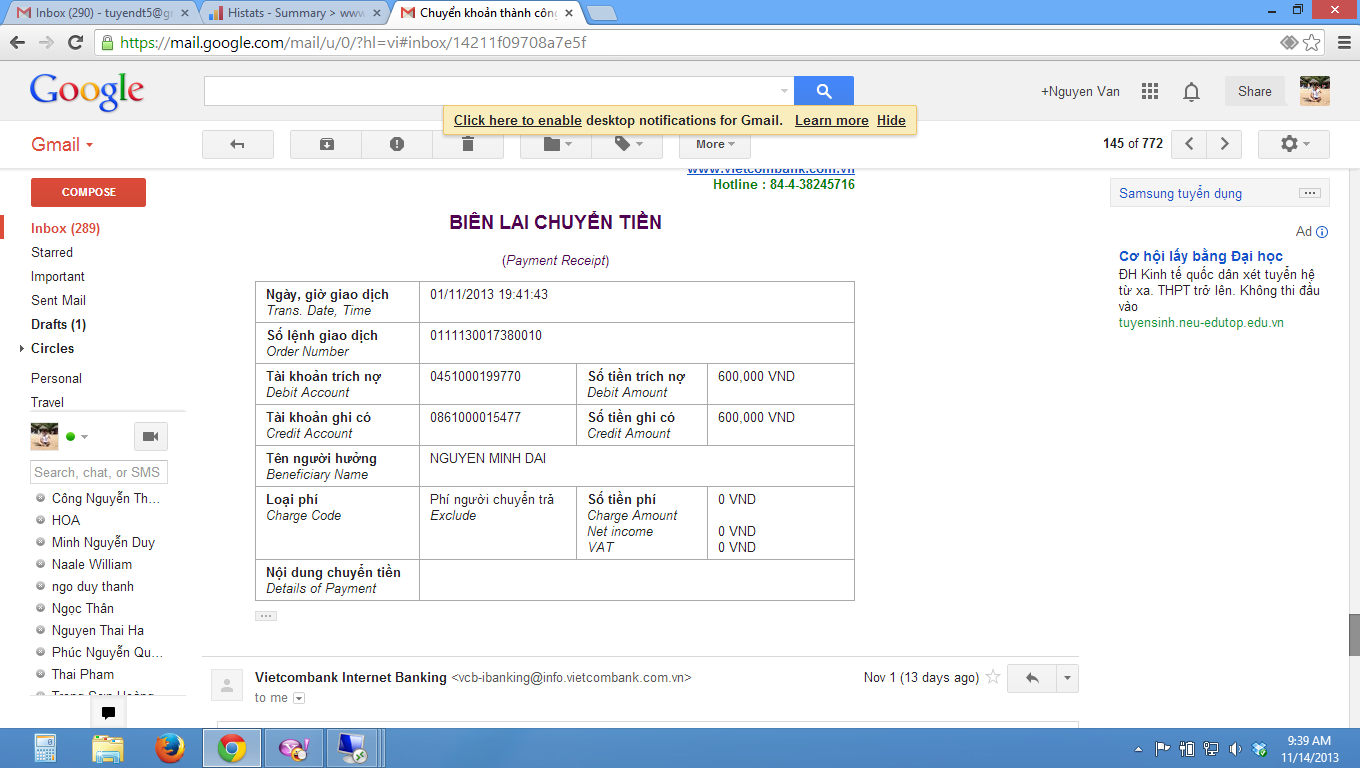This screenshot has height=768, width=1360.
Task: Open a new browser tab
Action: (601, 13)
